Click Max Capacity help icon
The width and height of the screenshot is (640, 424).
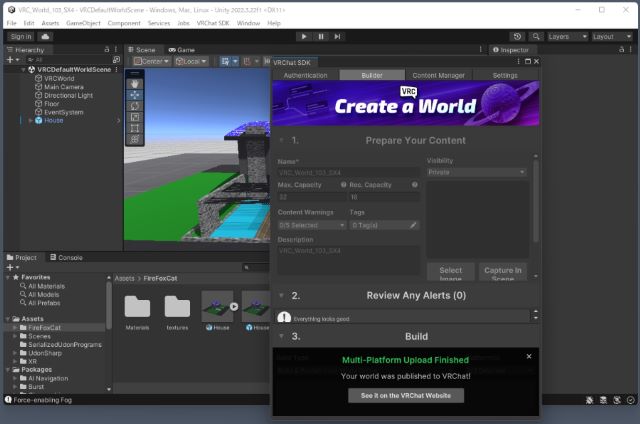(344, 185)
